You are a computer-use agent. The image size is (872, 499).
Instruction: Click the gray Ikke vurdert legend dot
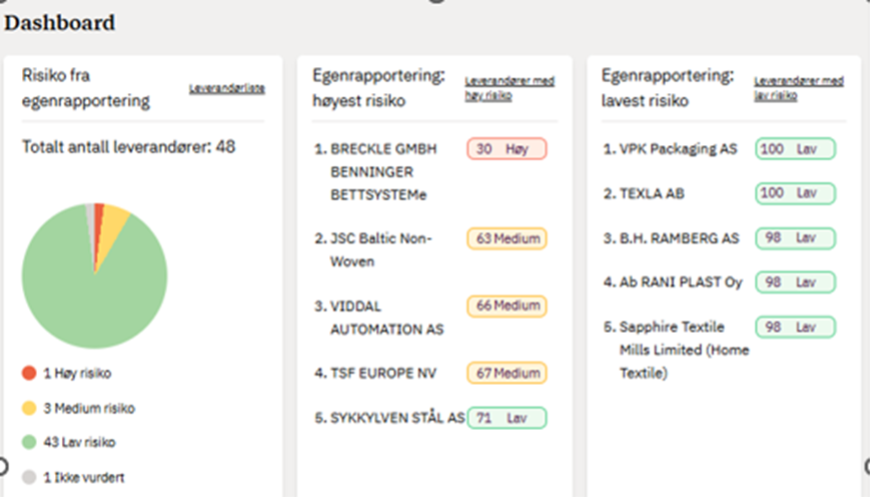coord(29,477)
